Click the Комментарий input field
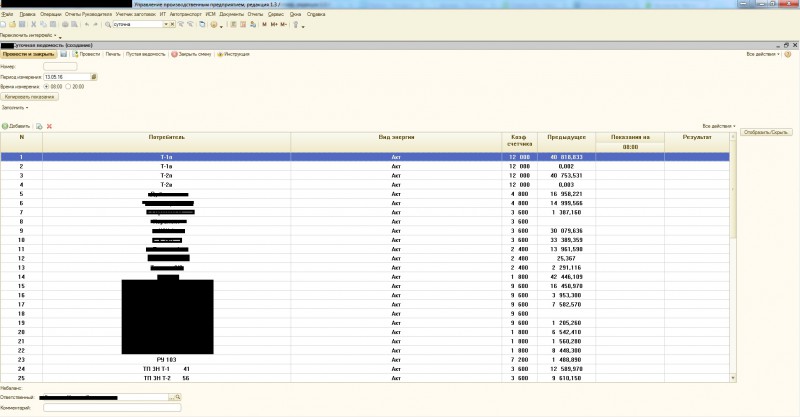Viewport: 800px width, 417px height. (x=112, y=407)
